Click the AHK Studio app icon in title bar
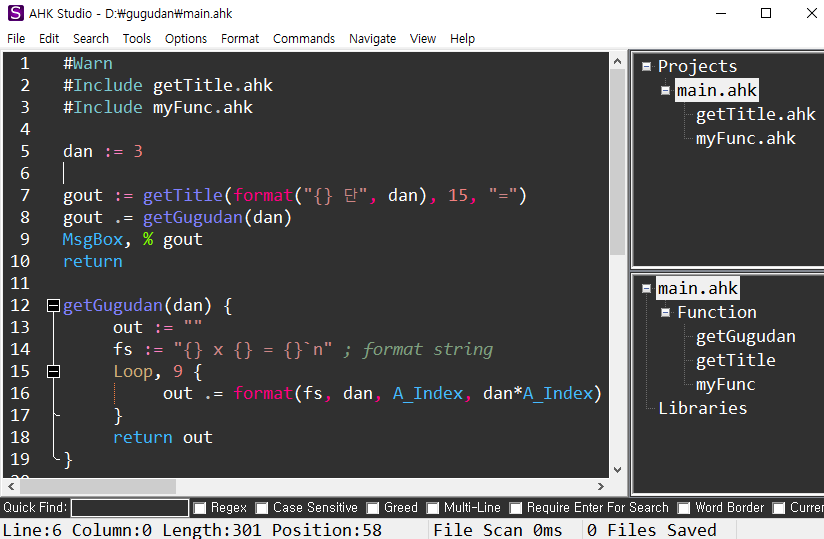Image resolution: width=824 pixels, height=539 pixels. point(14,13)
